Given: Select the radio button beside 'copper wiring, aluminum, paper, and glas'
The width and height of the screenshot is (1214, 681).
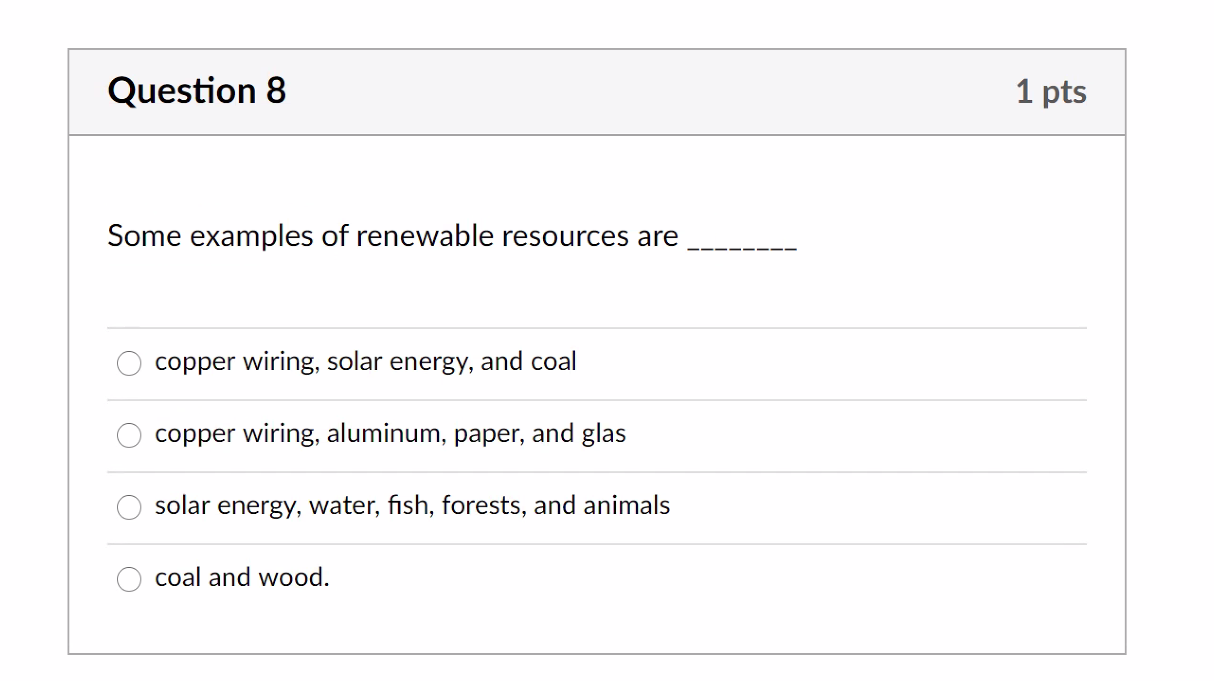Looking at the screenshot, I should click(129, 435).
